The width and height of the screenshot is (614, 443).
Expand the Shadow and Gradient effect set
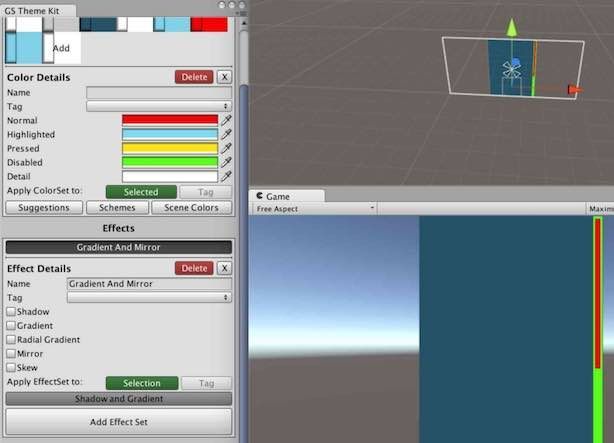(x=119, y=399)
